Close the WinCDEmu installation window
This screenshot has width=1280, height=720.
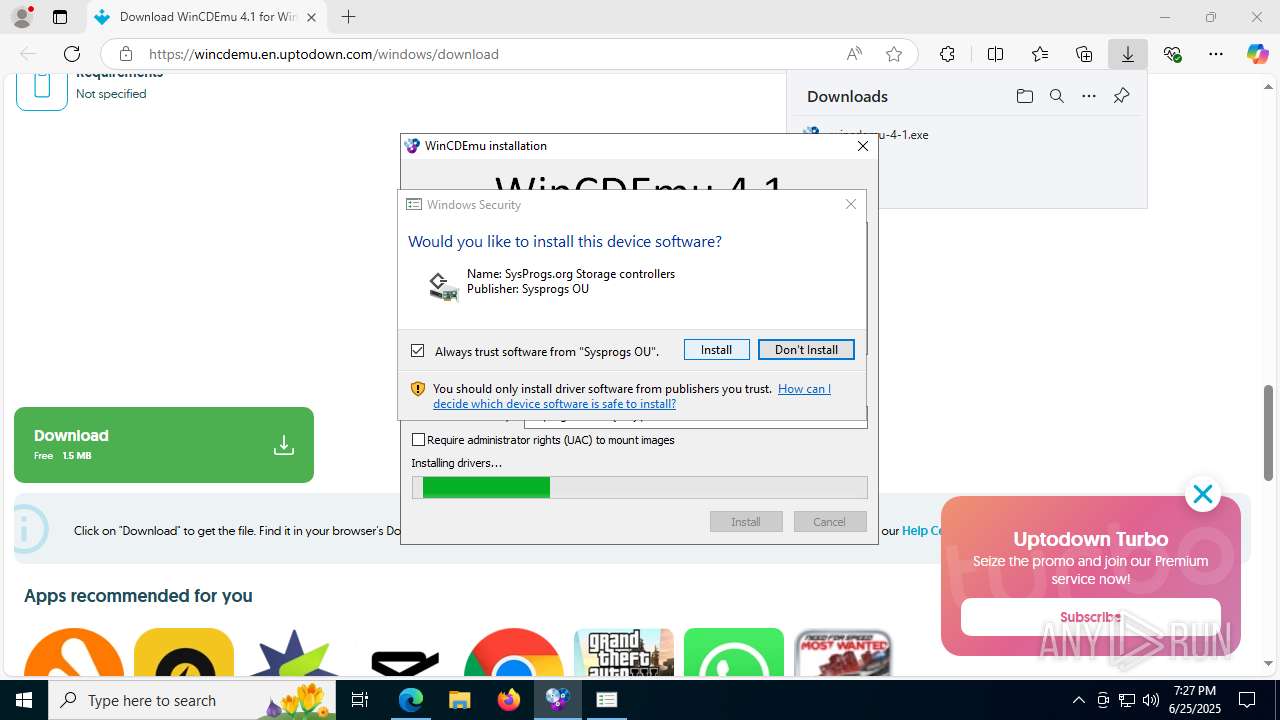(863, 146)
